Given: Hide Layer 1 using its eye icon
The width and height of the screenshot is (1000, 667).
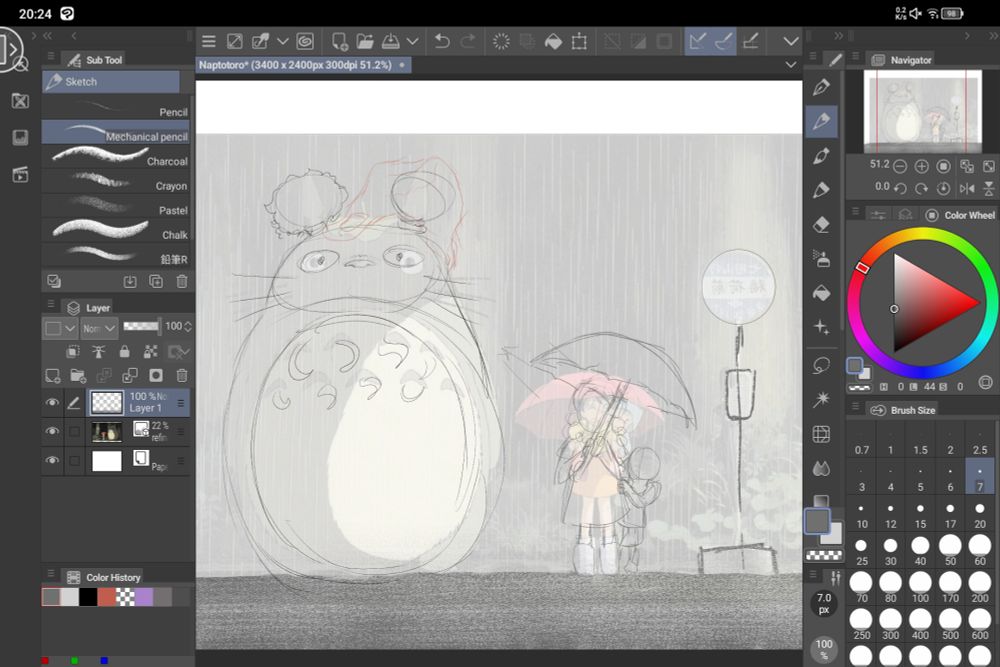Looking at the screenshot, I should [52, 402].
